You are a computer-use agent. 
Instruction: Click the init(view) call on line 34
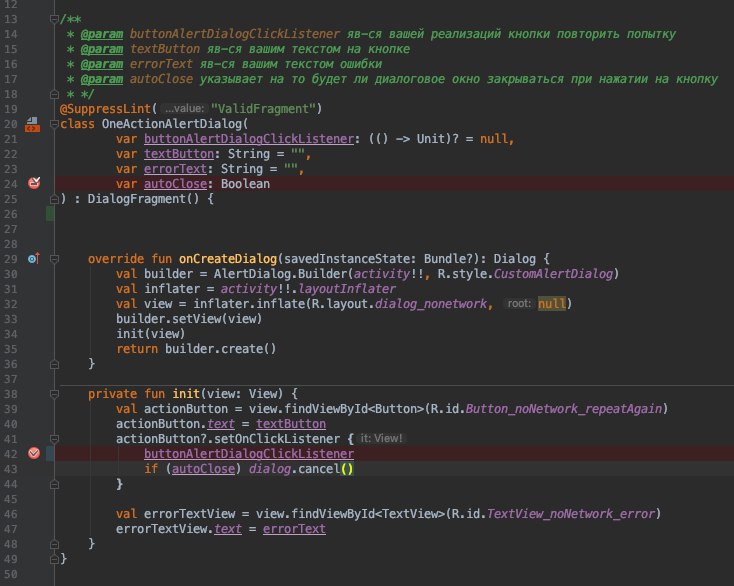tap(151, 334)
